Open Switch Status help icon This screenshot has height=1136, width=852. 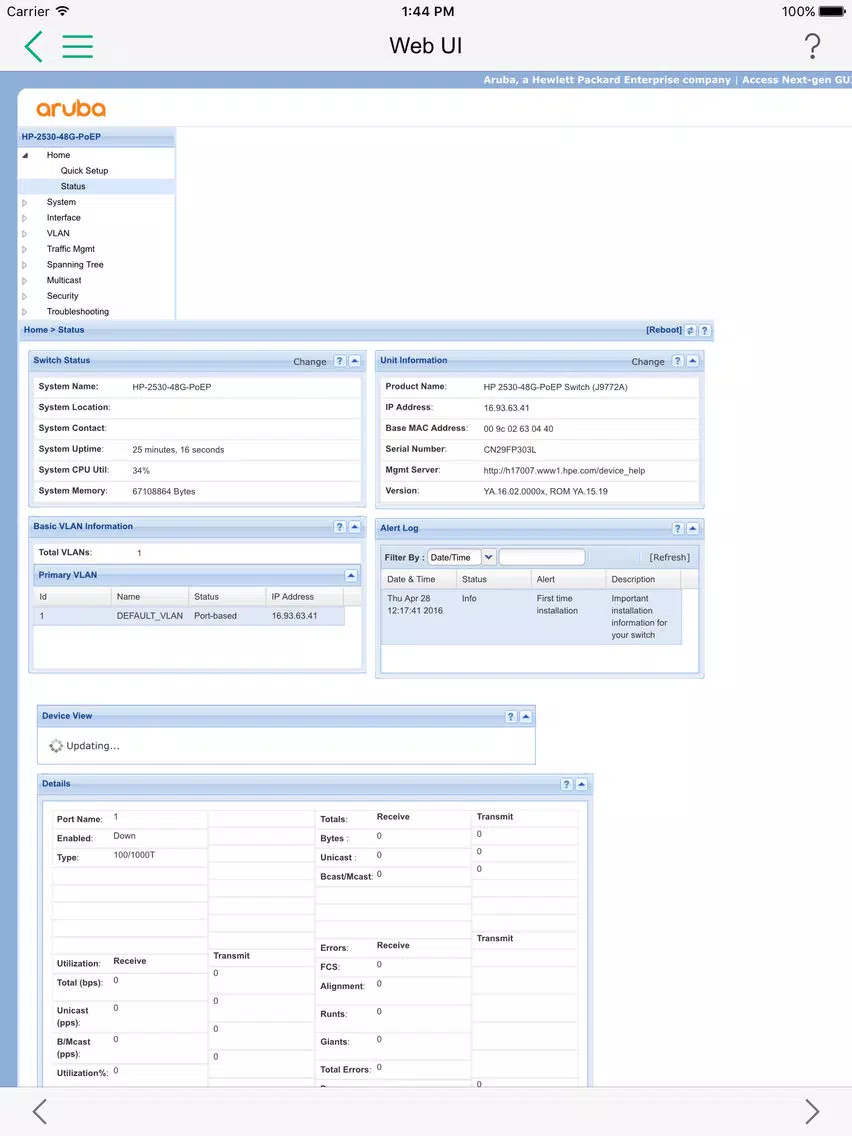pyautogui.click(x=340, y=361)
